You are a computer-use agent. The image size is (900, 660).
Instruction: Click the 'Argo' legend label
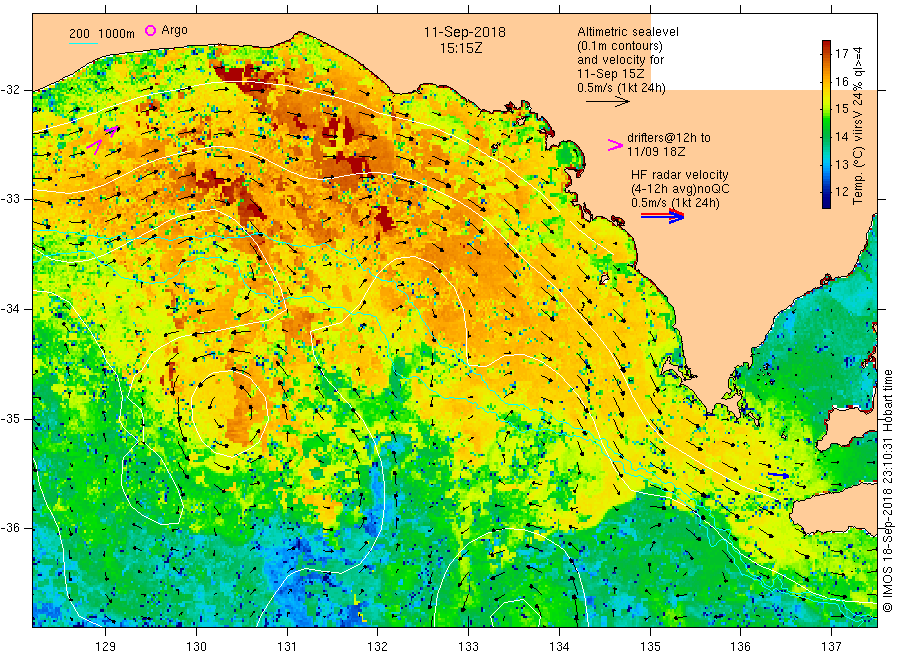point(174,30)
